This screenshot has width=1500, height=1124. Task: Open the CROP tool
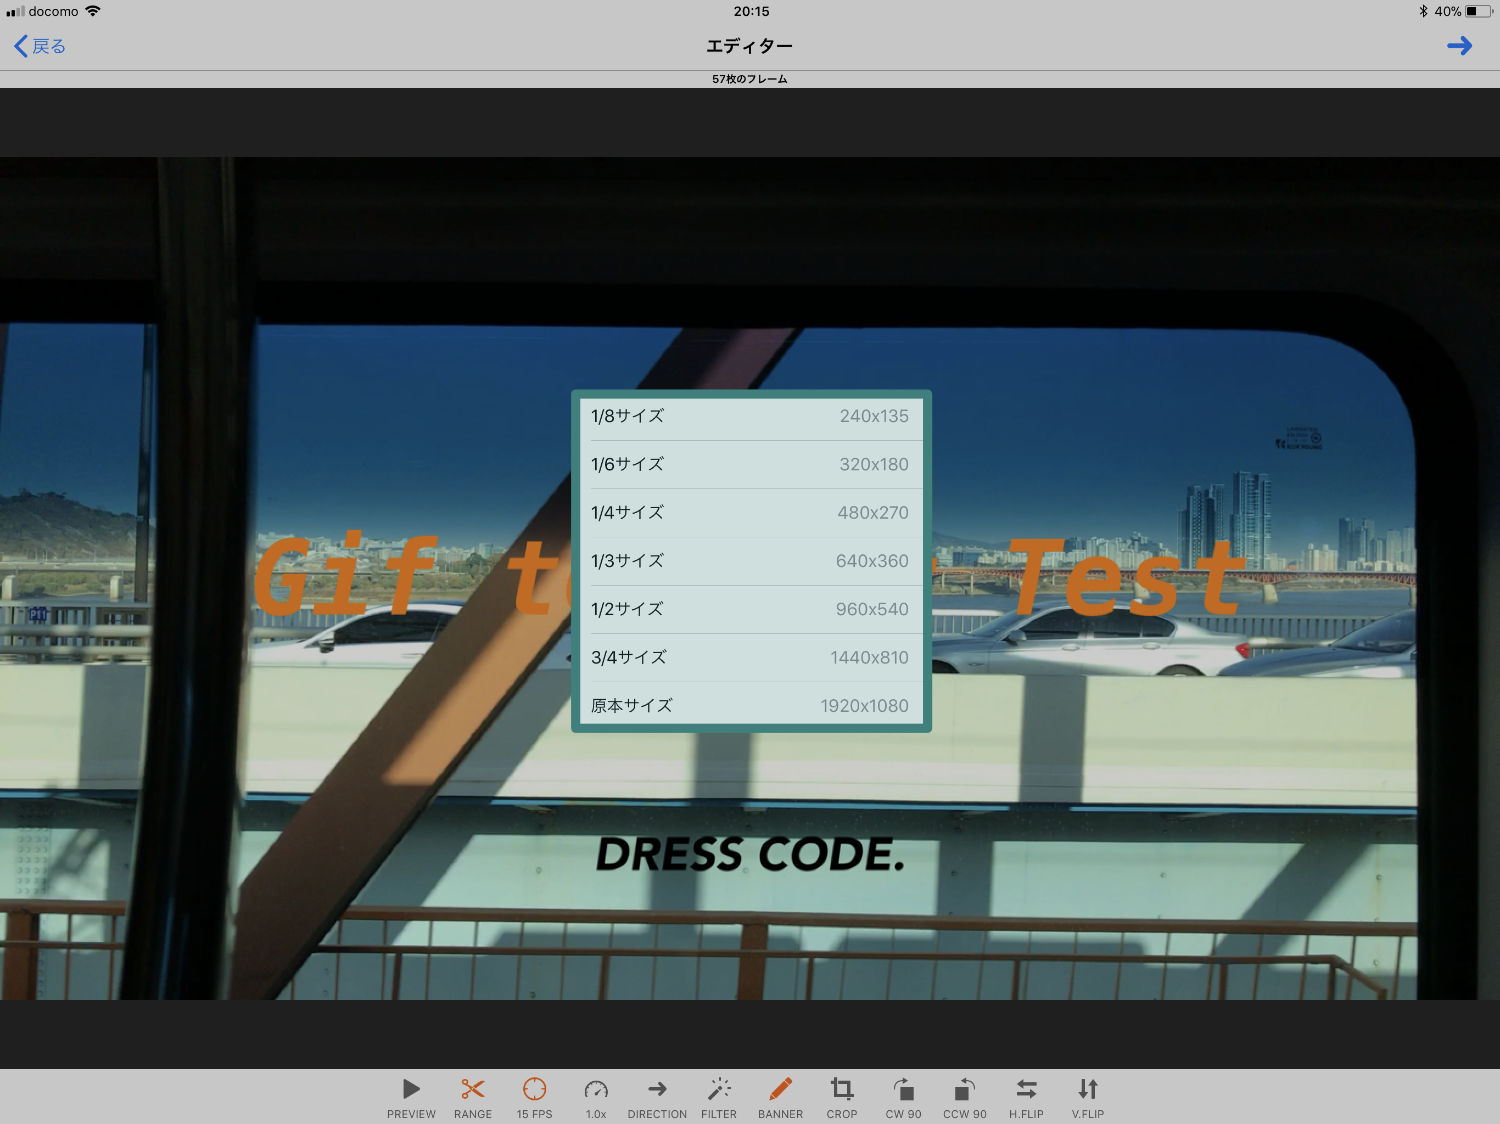point(842,1097)
